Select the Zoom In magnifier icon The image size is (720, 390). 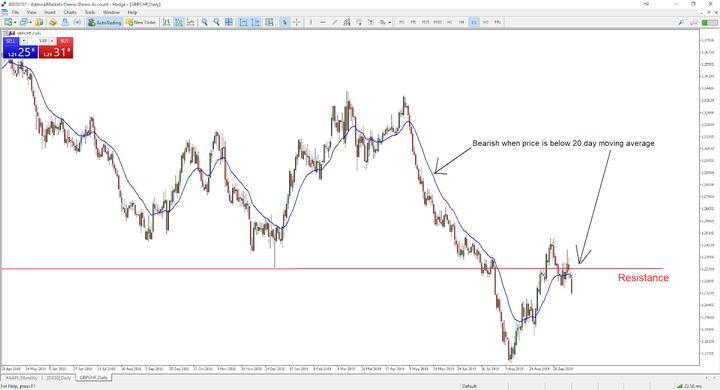pos(205,22)
